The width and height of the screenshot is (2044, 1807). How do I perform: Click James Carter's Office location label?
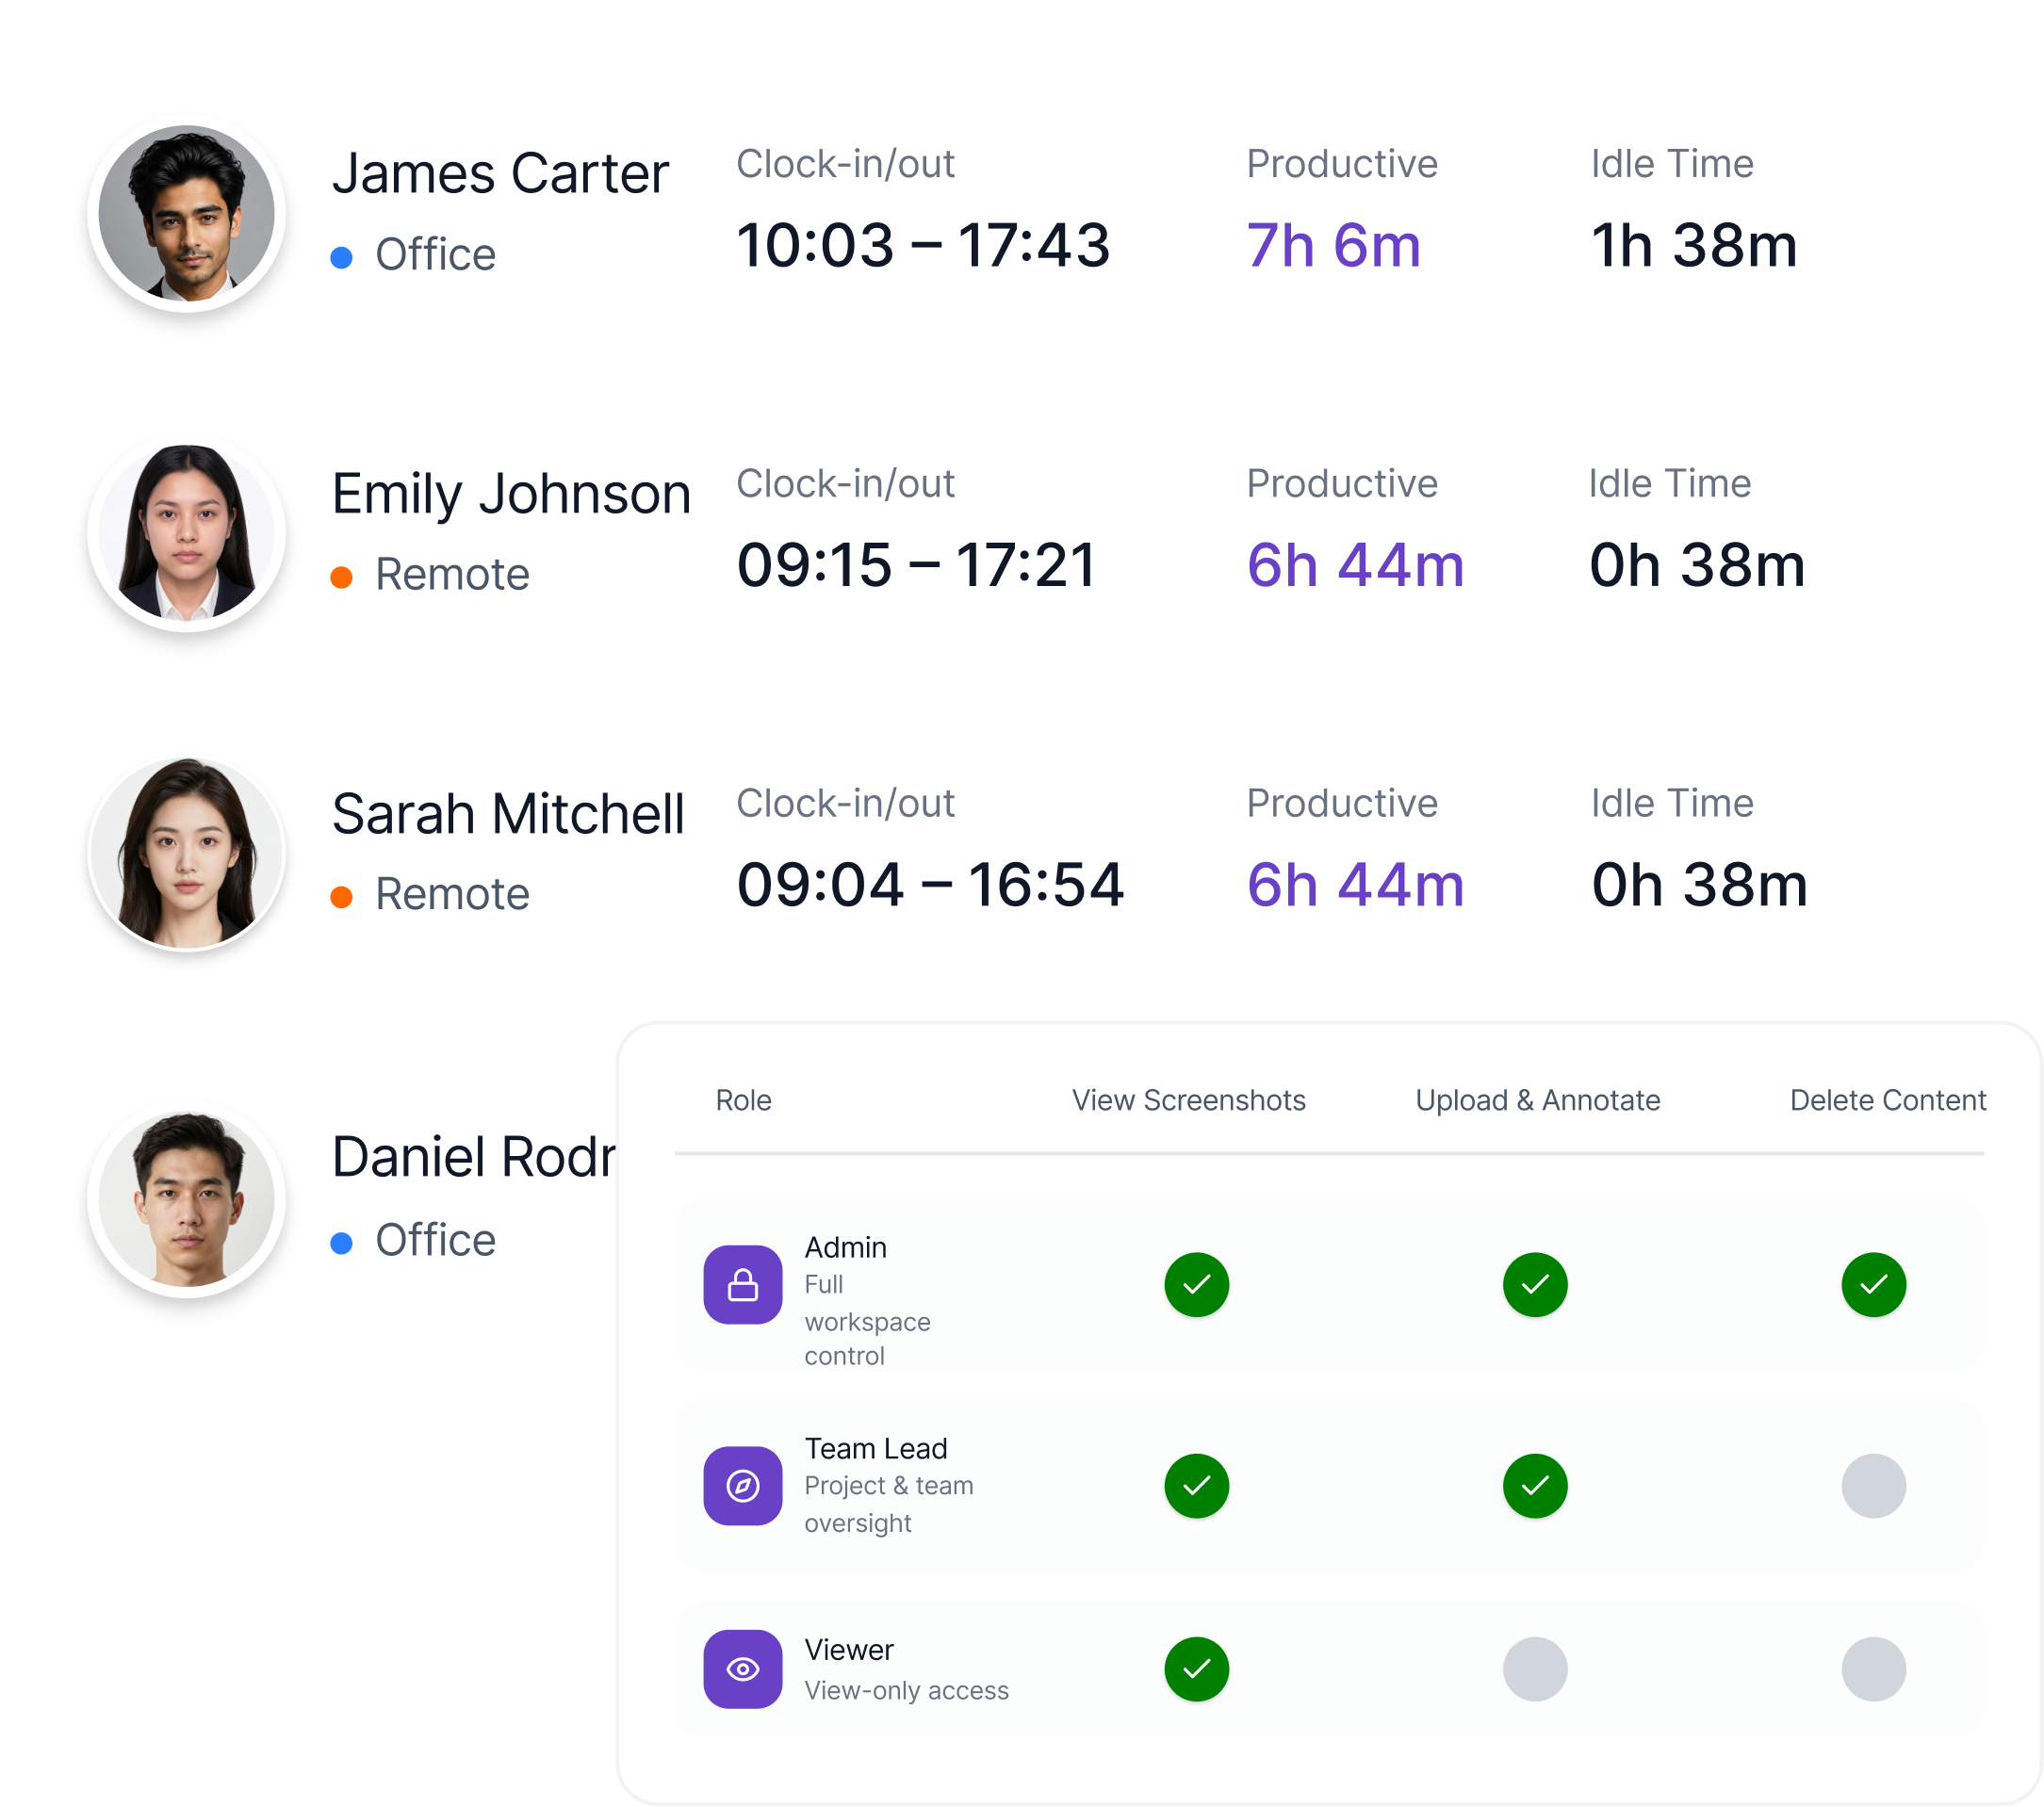coord(435,254)
